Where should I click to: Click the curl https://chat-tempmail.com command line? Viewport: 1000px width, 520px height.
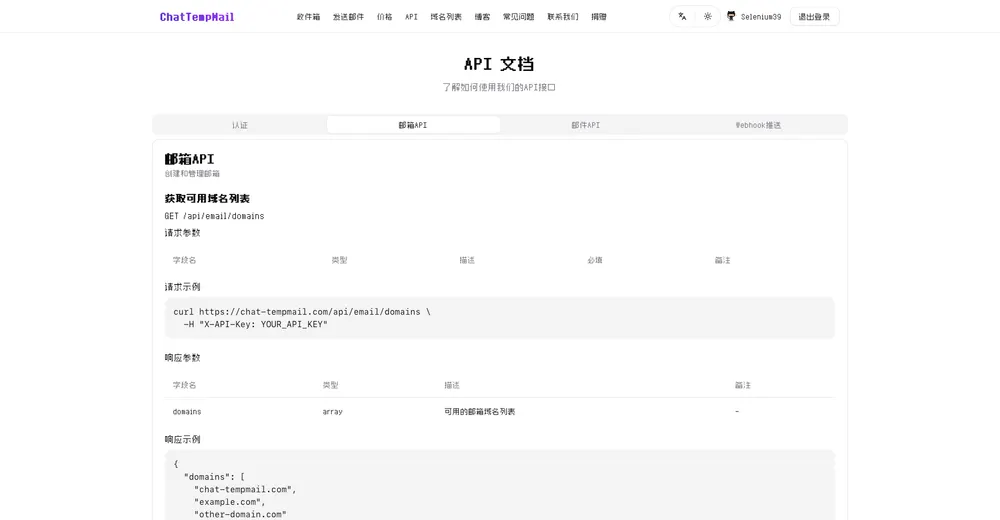302,312
